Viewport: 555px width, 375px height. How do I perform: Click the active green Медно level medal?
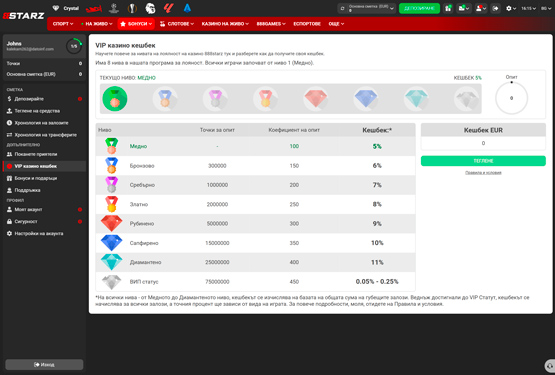(115, 98)
